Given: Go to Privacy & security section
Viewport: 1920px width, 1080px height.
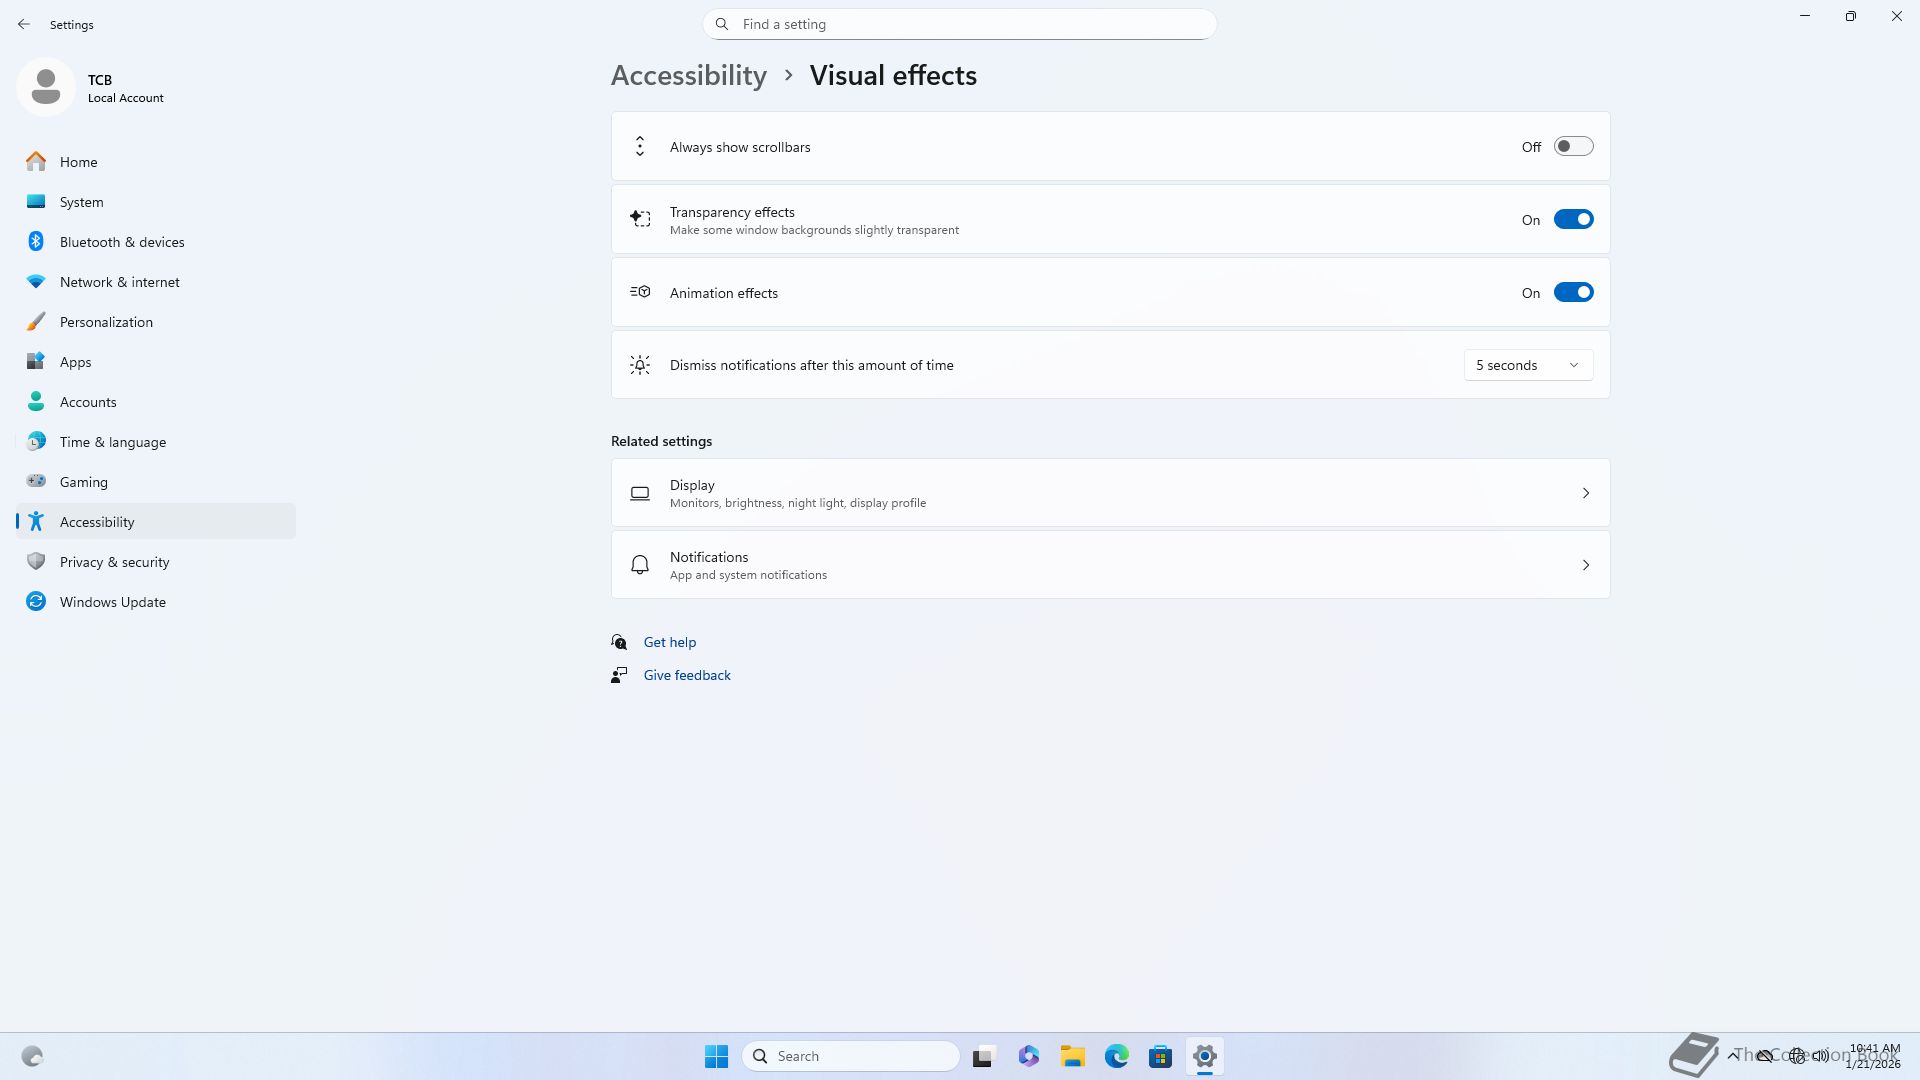Looking at the screenshot, I should click(114, 562).
